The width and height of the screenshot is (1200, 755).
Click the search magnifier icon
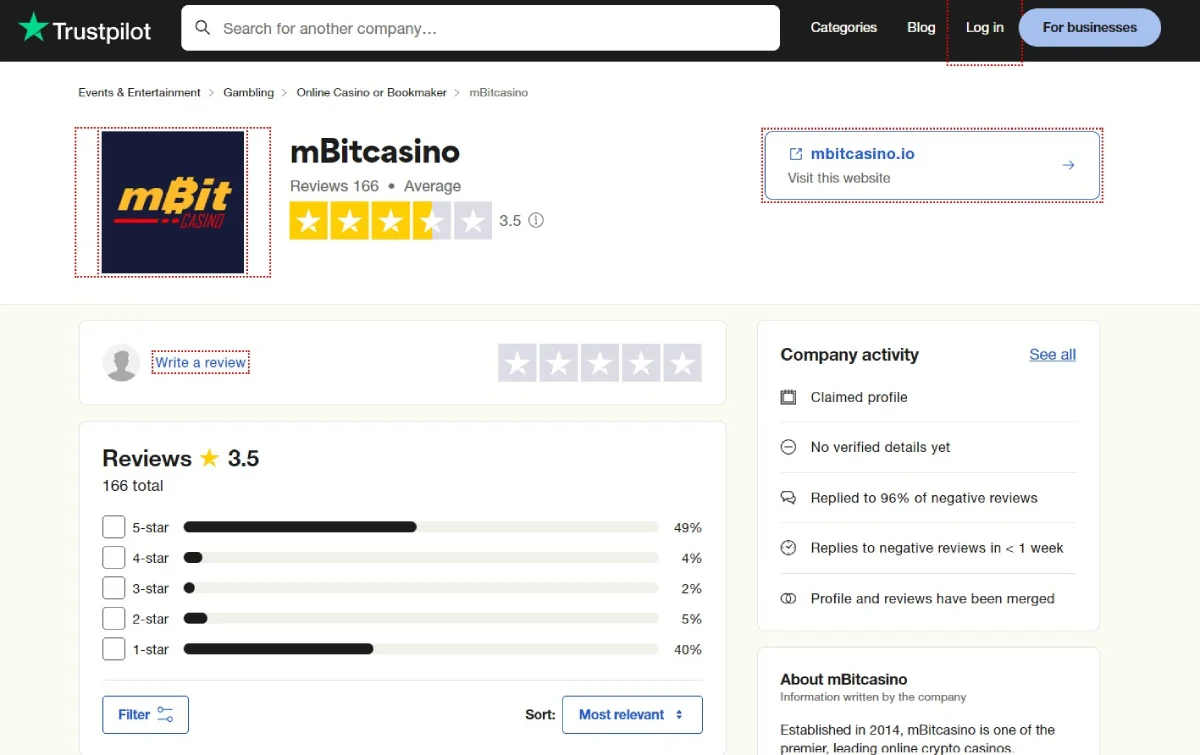point(203,28)
